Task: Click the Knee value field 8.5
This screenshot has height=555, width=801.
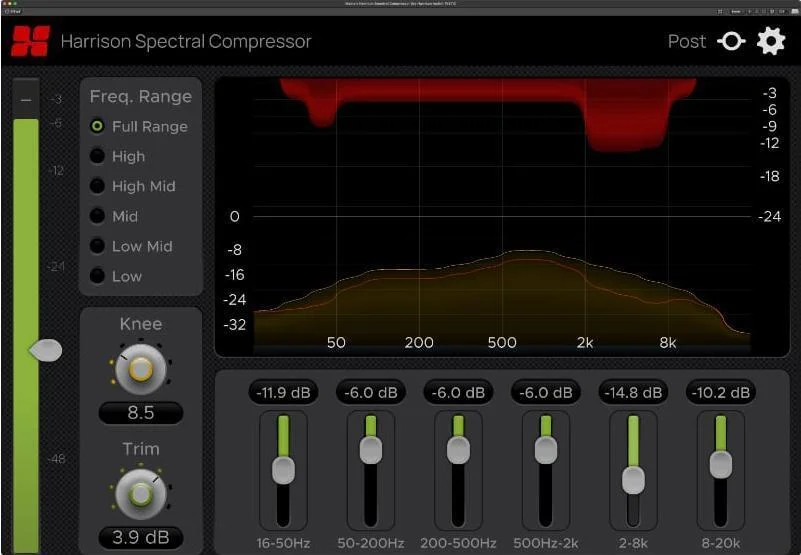Action: tap(140, 412)
